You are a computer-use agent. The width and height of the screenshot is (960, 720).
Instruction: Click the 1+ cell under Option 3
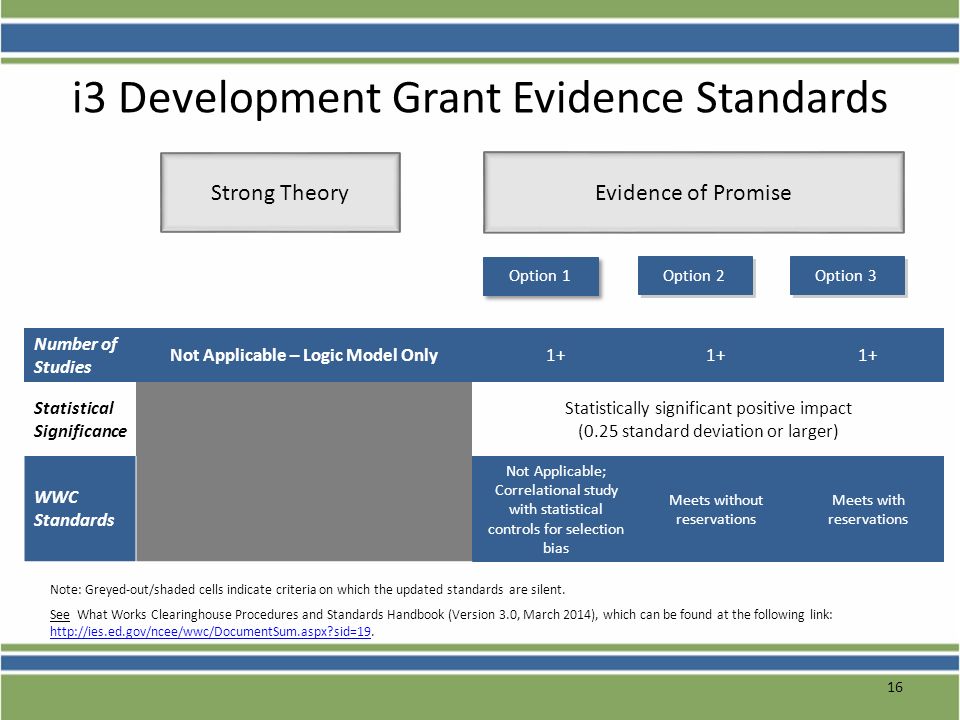(868, 355)
